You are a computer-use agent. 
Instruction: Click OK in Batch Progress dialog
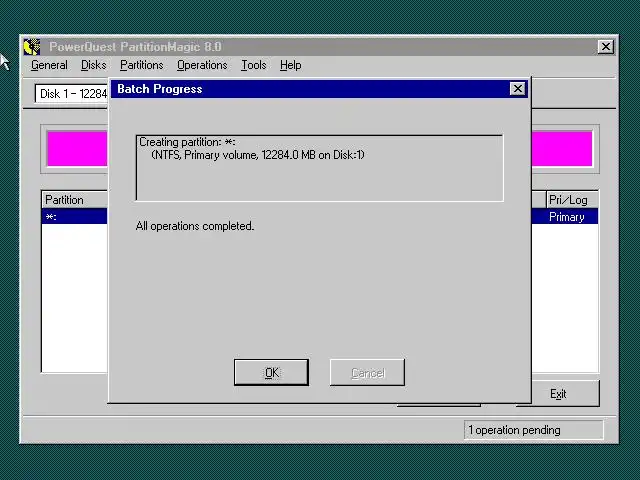coord(271,372)
